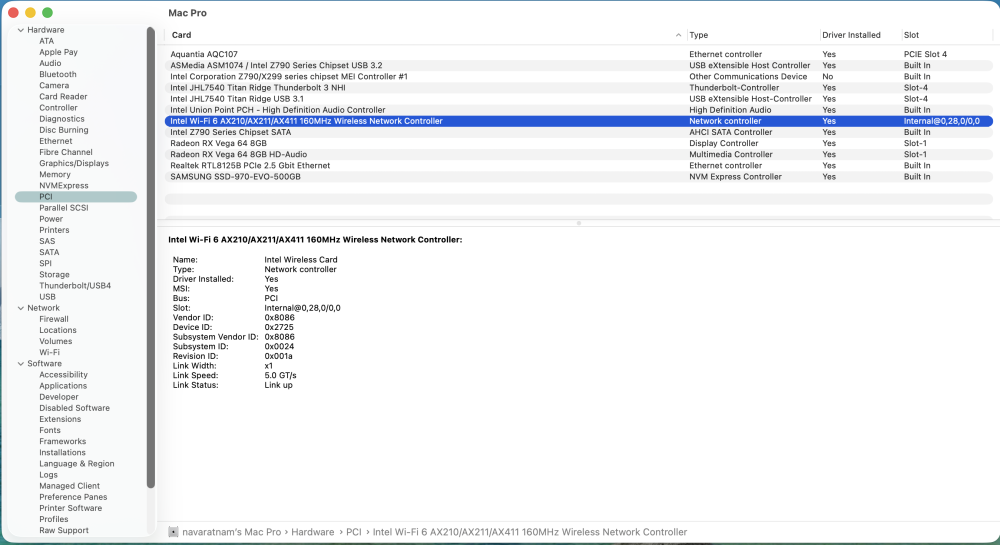Select Printers in sidebar
This screenshot has width=1000, height=545.
click(x=54, y=230)
